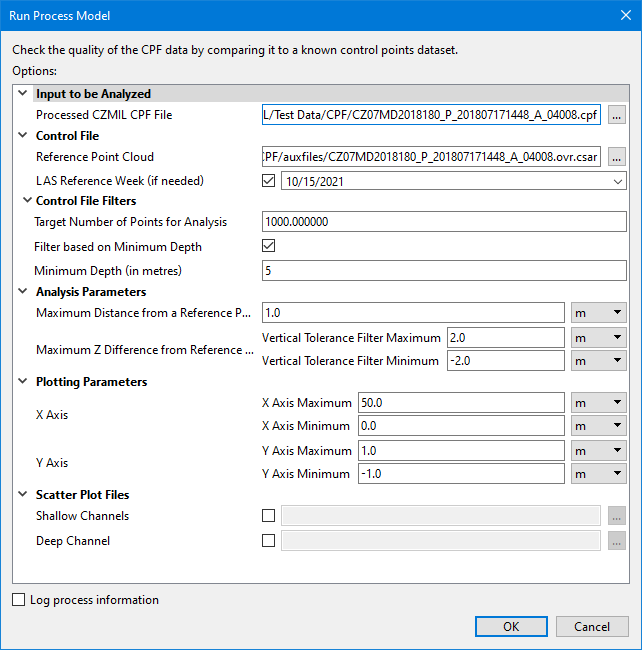Check Log process information box

(x=20, y=600)
